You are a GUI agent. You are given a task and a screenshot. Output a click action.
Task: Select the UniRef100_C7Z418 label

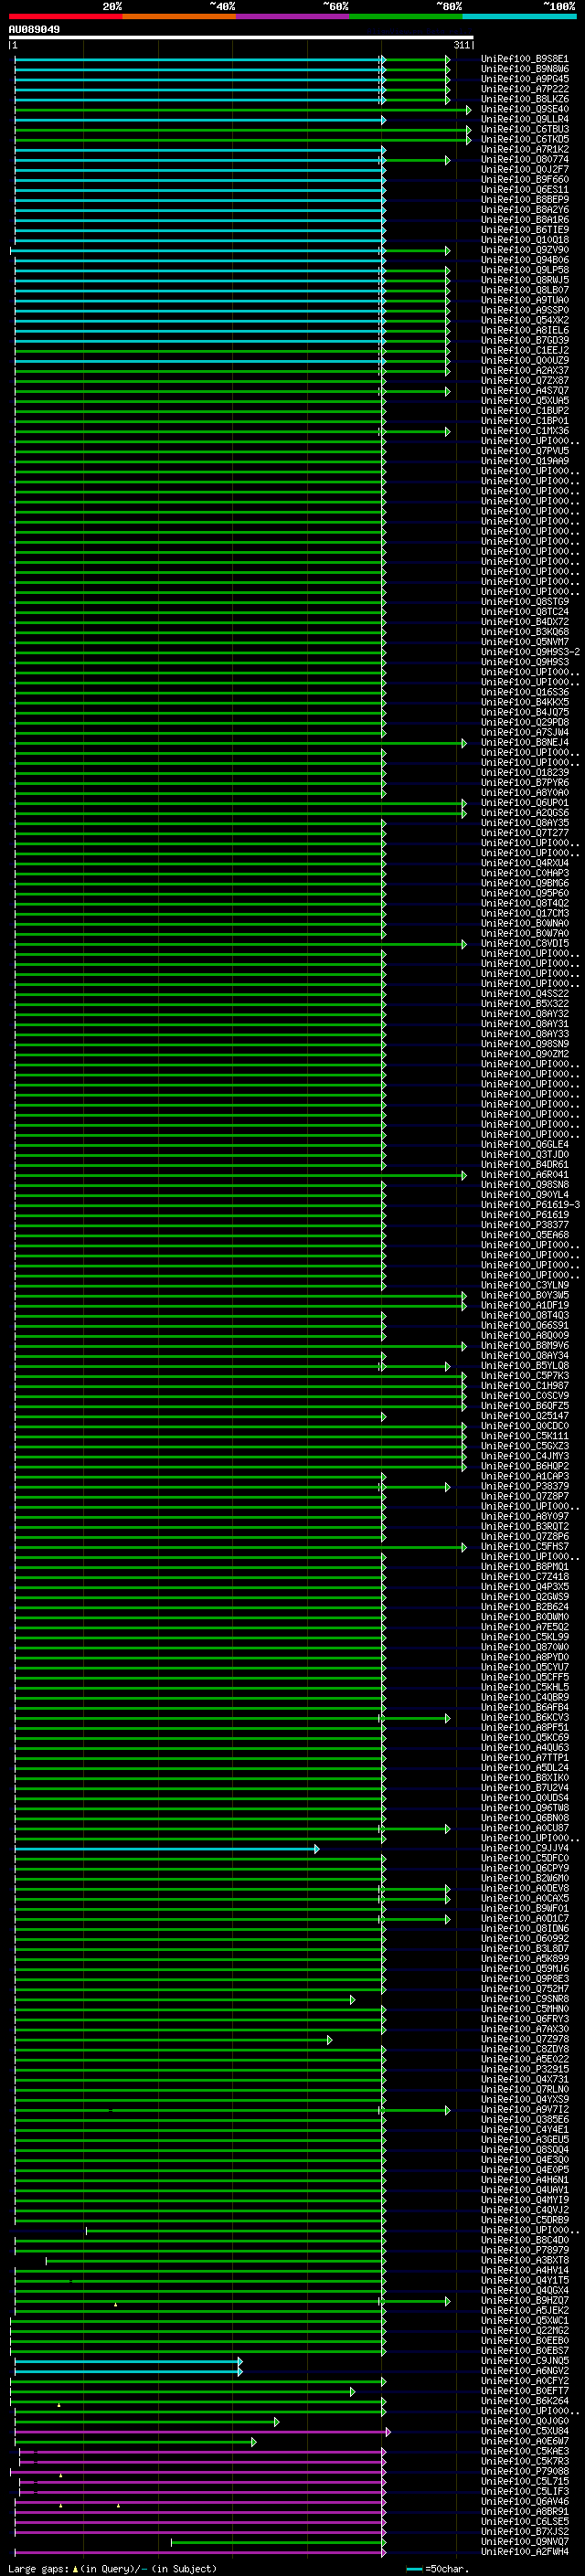point(525,1576)
